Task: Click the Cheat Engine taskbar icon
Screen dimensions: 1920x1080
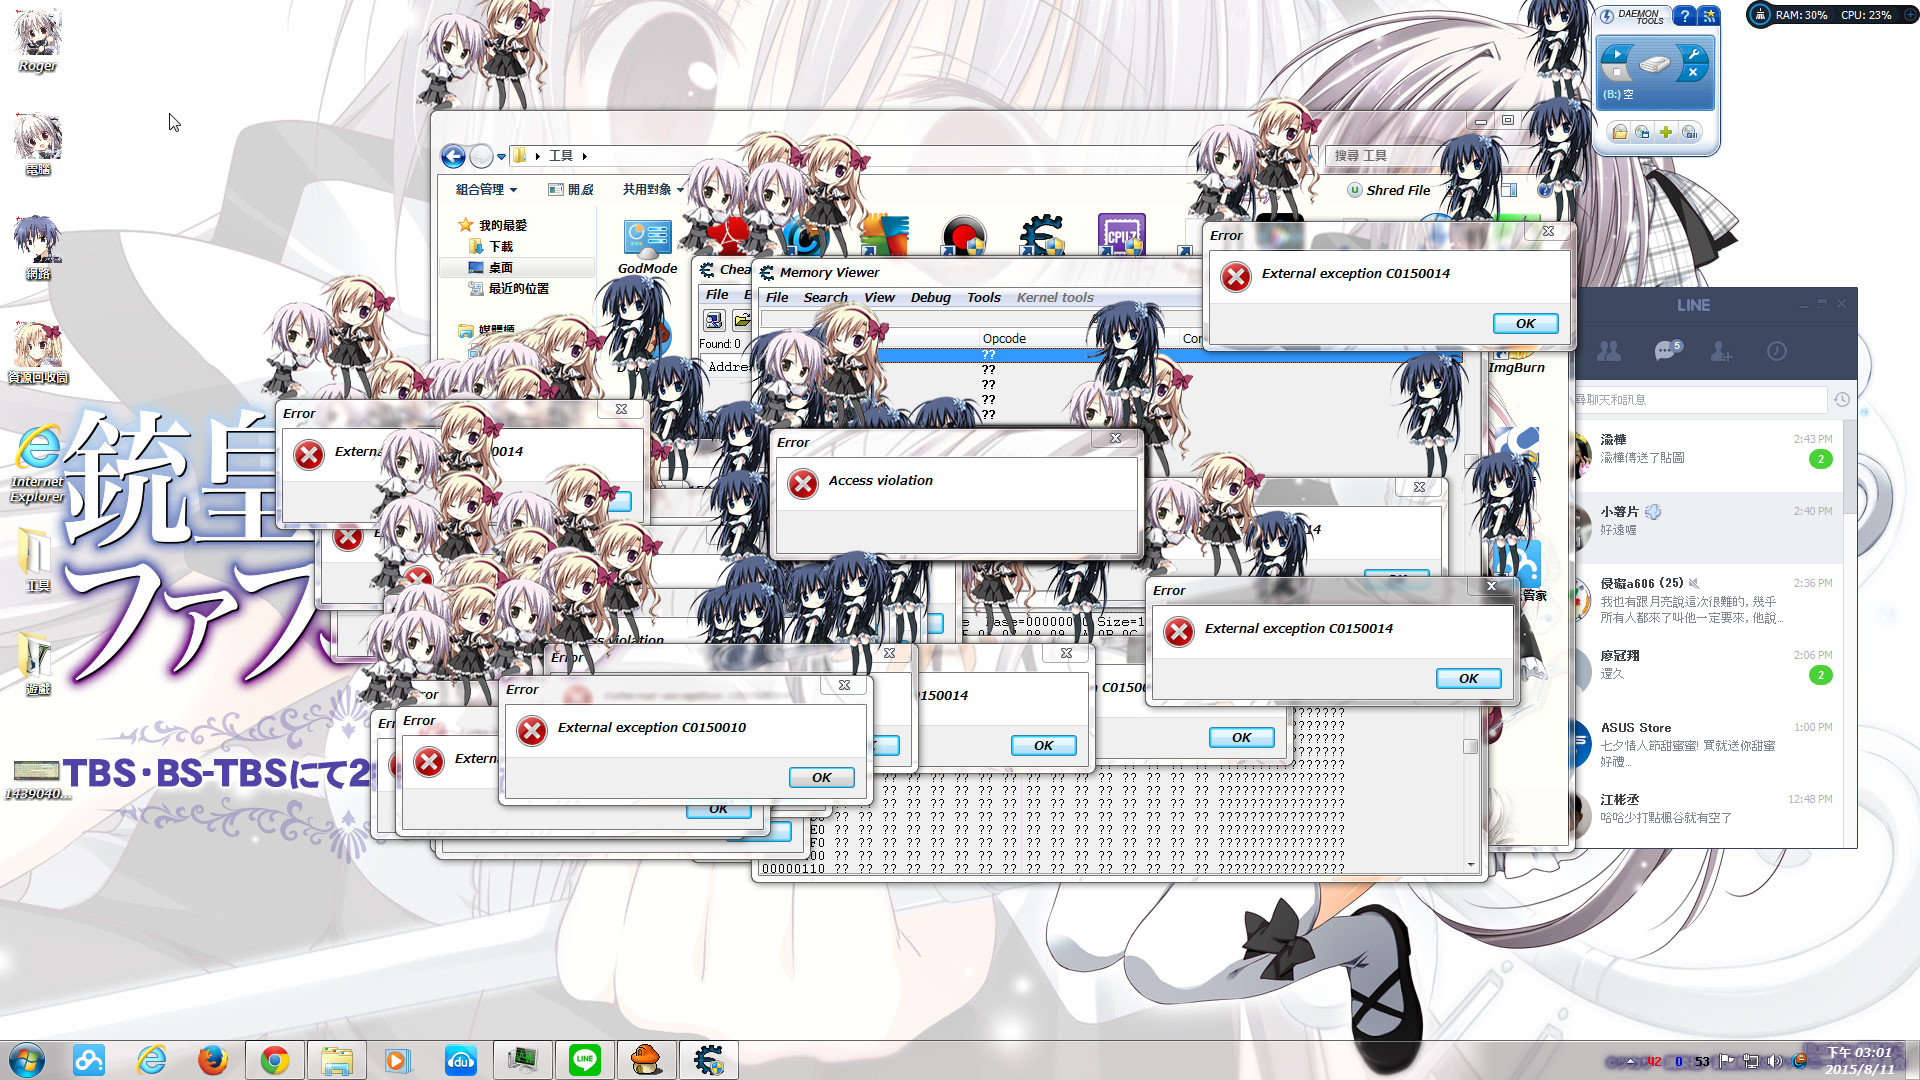Action: click(x=709, y=1060)
